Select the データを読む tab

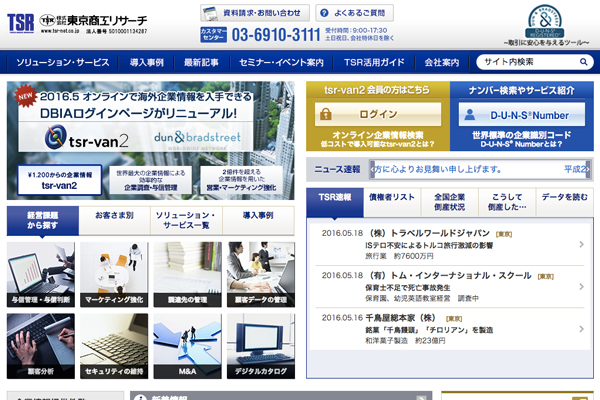coord(565,202)
